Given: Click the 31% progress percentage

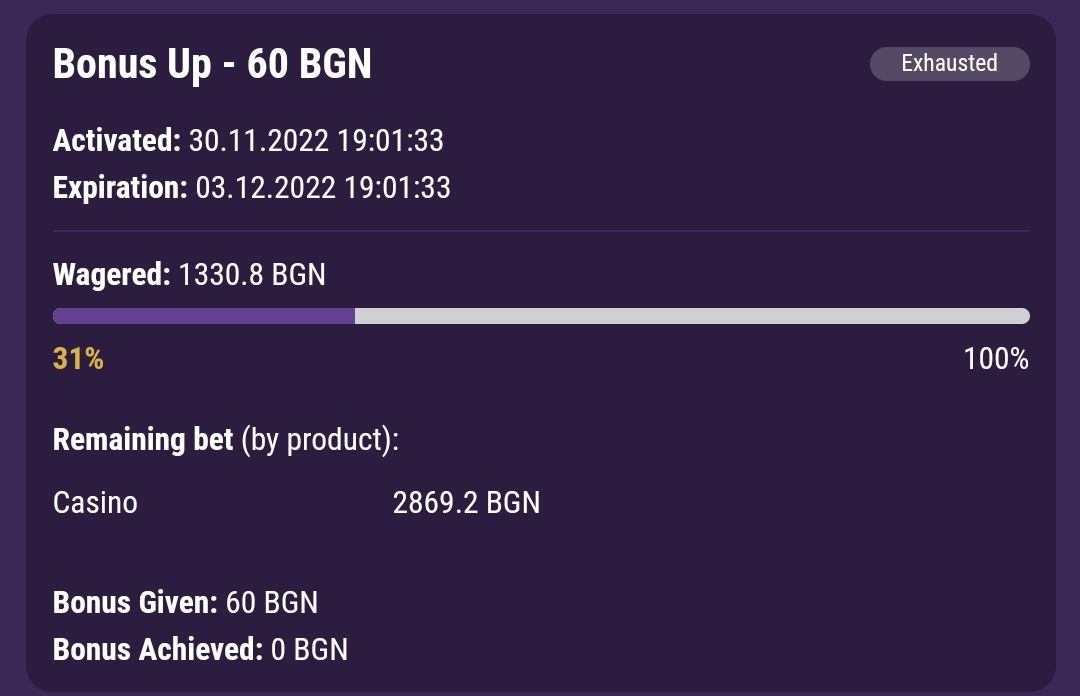Looking at the screenshot, I should pyautogui.click(x=78, y=359).
